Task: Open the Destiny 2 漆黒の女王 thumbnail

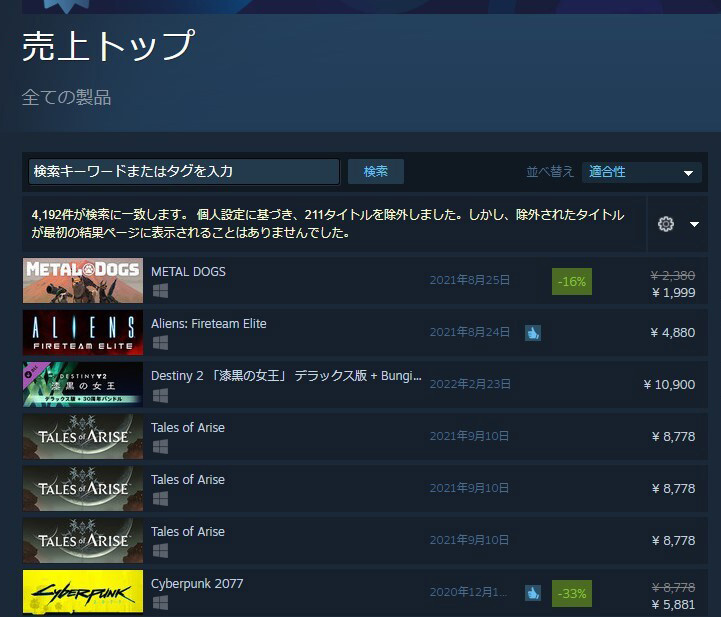Action: pos(83,385)
